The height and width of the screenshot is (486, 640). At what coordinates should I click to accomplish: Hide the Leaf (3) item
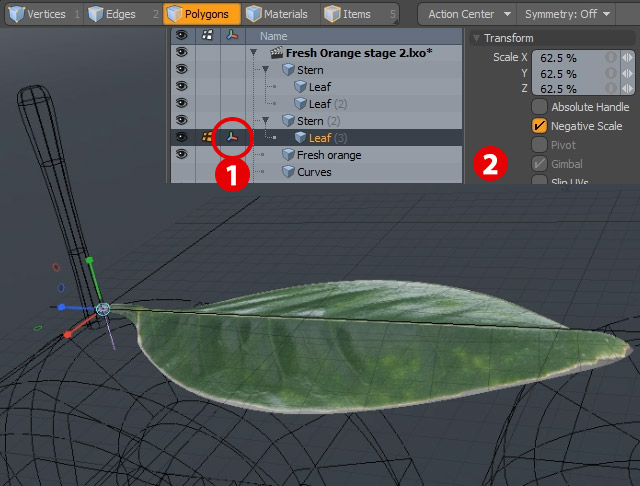point(182,138)
